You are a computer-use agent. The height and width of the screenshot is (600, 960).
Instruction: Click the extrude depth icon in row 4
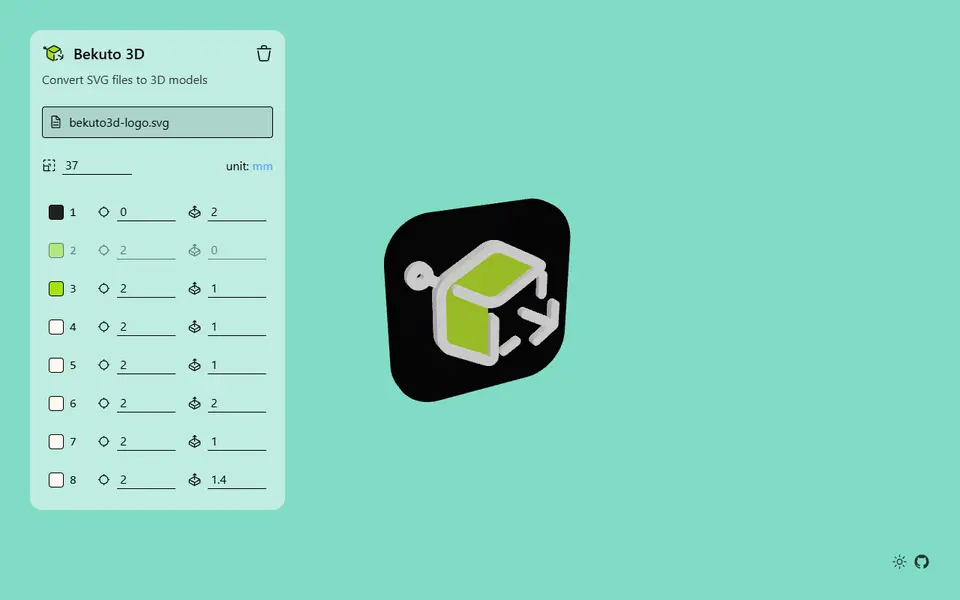(195, 327)
